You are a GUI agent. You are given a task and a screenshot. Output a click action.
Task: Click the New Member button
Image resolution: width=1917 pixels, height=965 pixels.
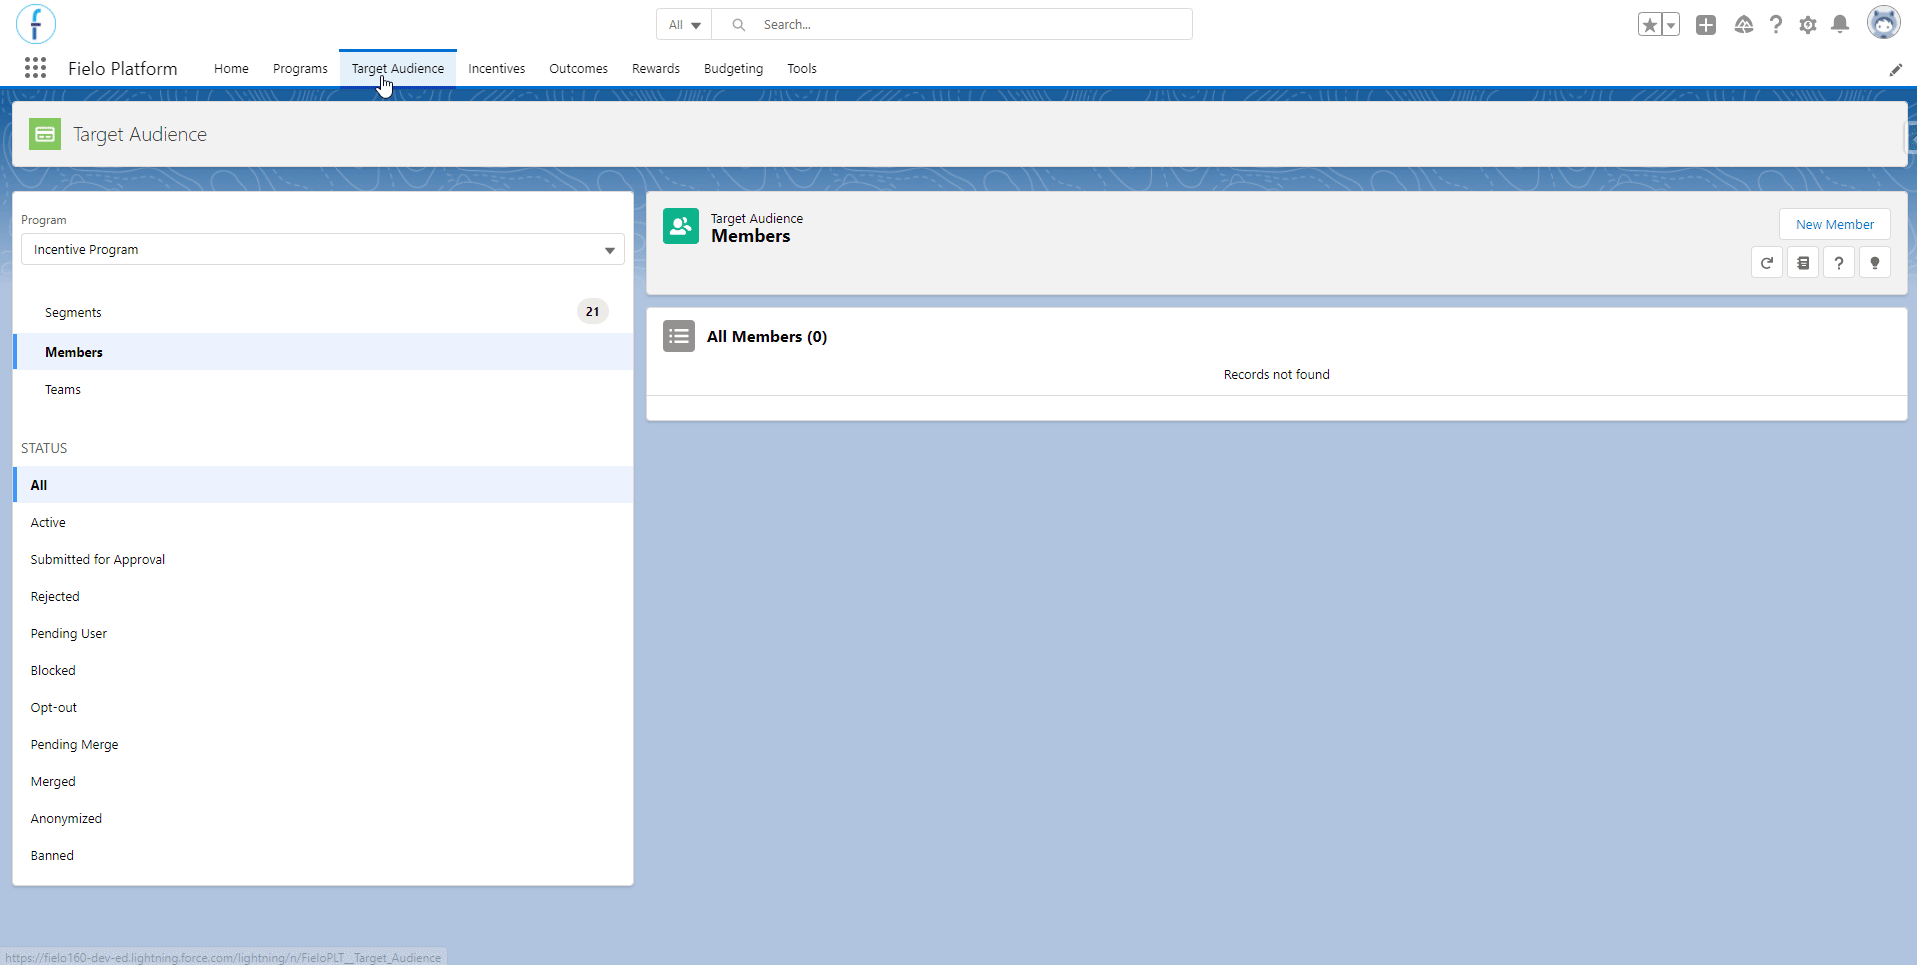1835,224
